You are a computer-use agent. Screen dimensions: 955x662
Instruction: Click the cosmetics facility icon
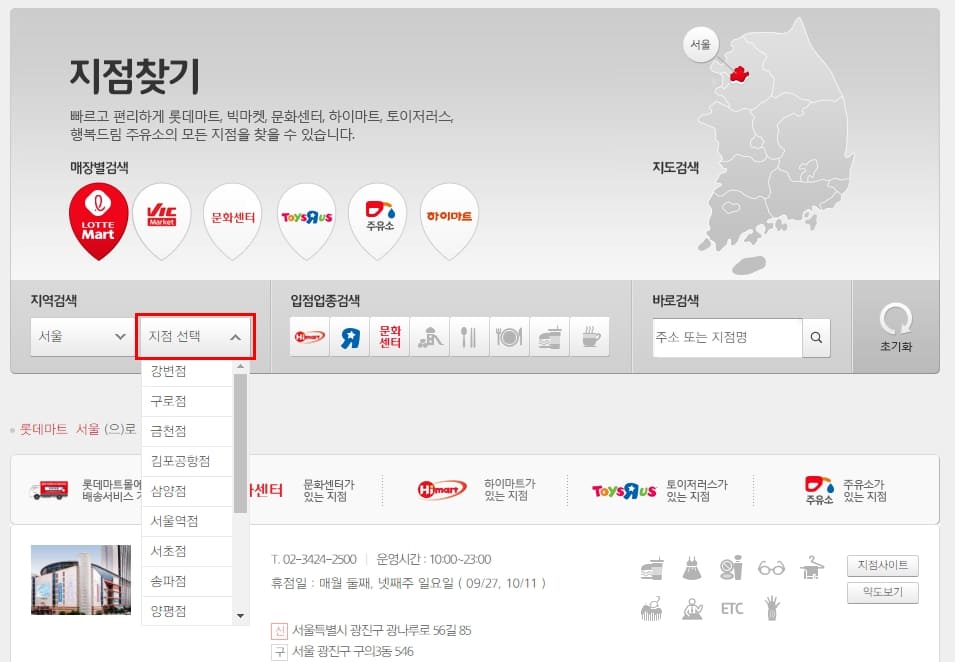coord(731,568)
